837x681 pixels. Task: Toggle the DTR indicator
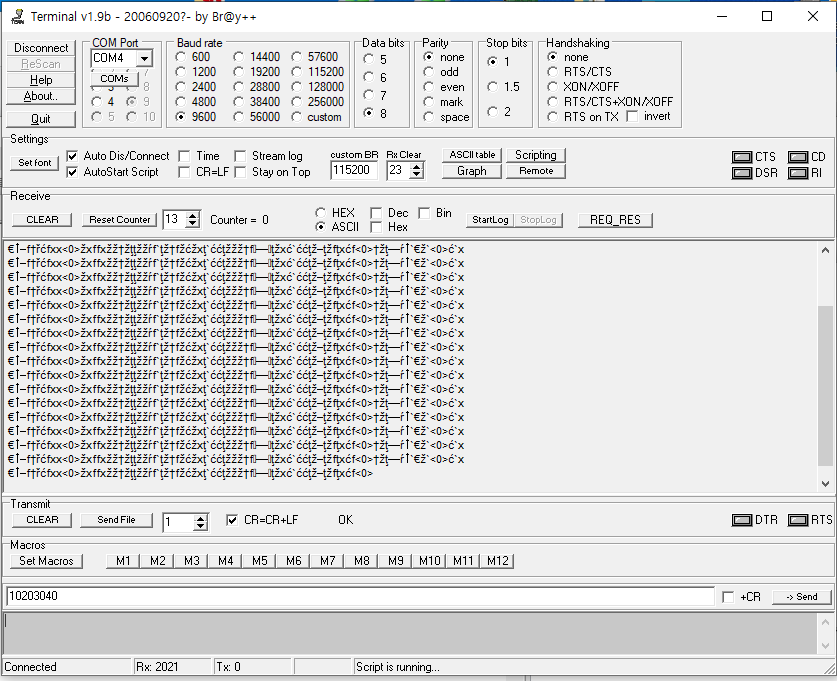click(x=741, y=520)
